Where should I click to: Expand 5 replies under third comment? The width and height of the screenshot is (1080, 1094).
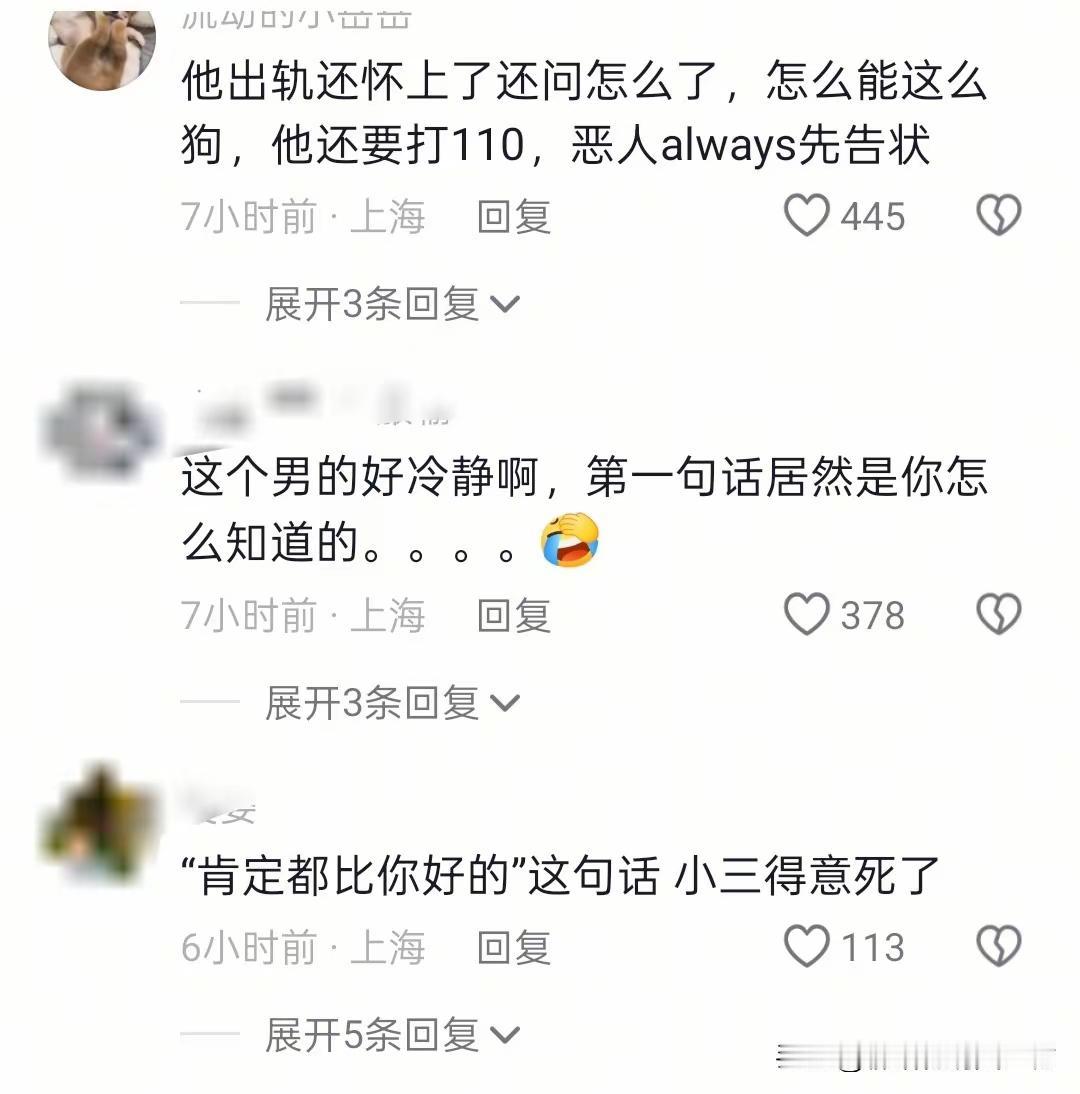[x=392, y=1035]
